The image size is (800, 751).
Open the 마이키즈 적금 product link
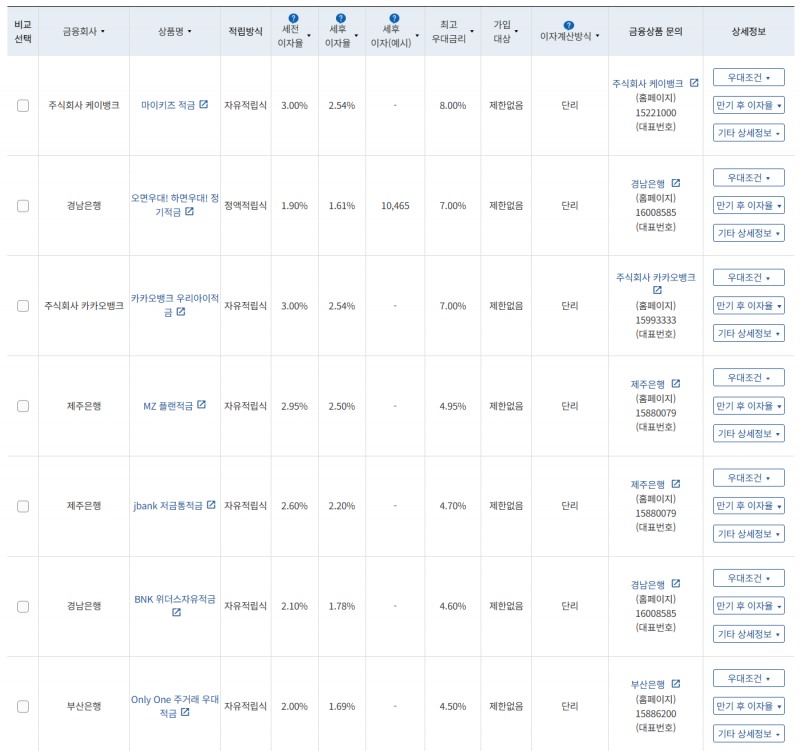[168, 106]
